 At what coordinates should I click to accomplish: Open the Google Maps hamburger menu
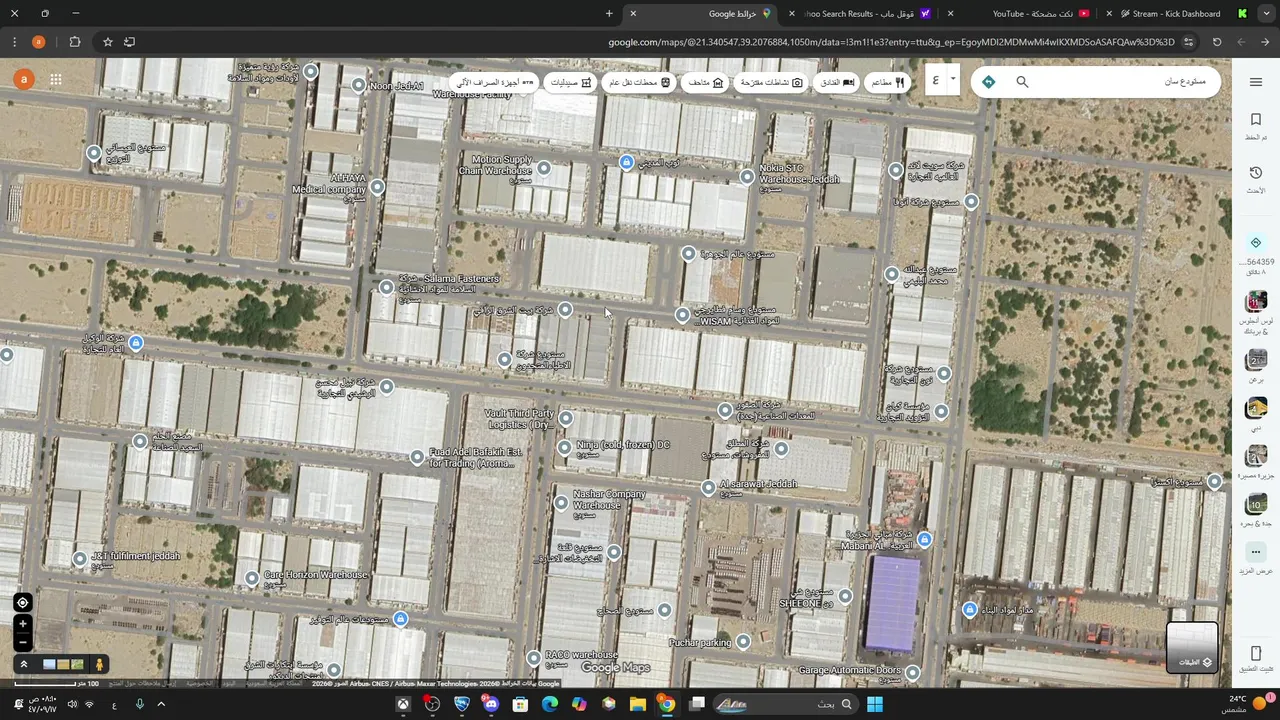[1255, 81]
